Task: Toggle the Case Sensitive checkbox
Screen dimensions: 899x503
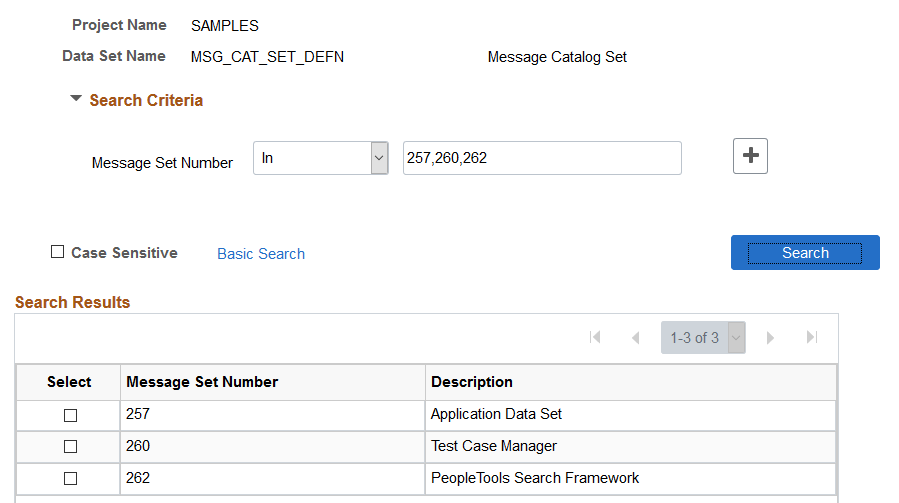Action: [x=57, y=252]
